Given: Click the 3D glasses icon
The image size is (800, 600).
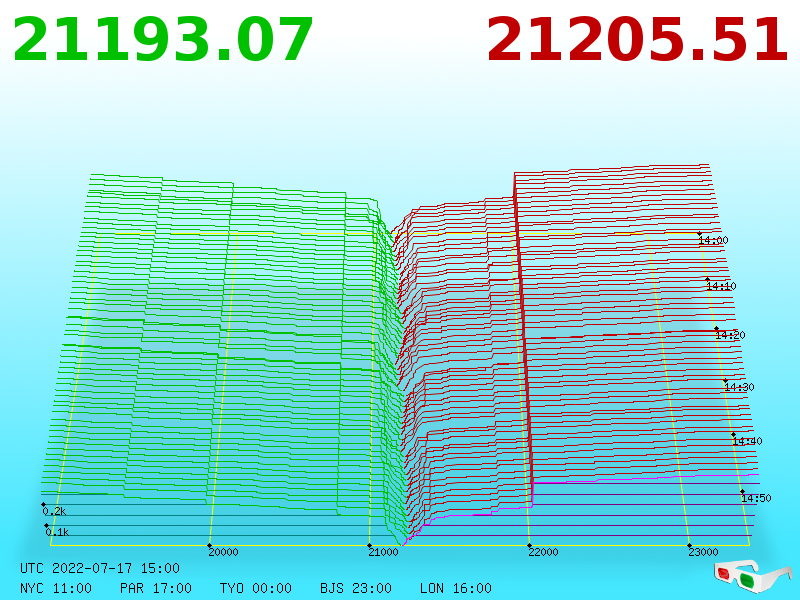Looking at the screenshot, I should tap(752, 575).
